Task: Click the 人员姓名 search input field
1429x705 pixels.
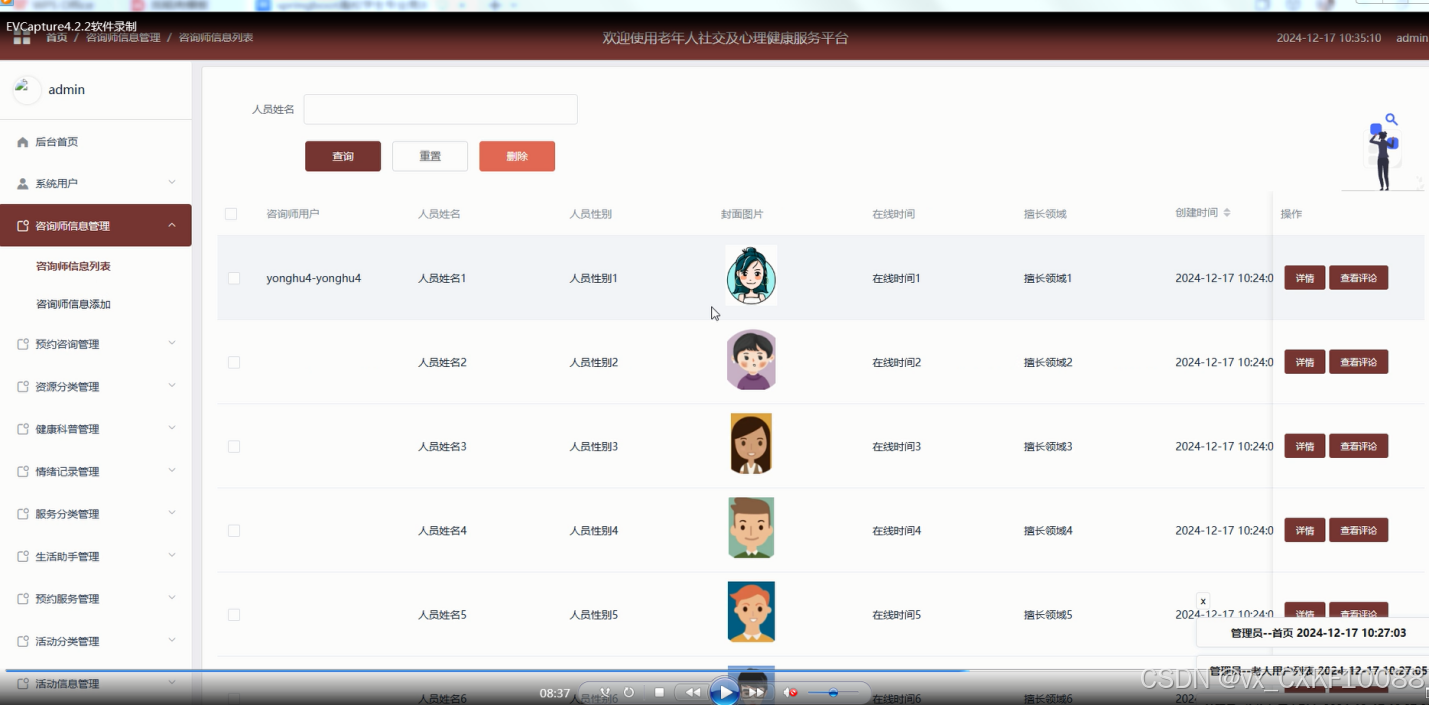Action: click(441, 109)
